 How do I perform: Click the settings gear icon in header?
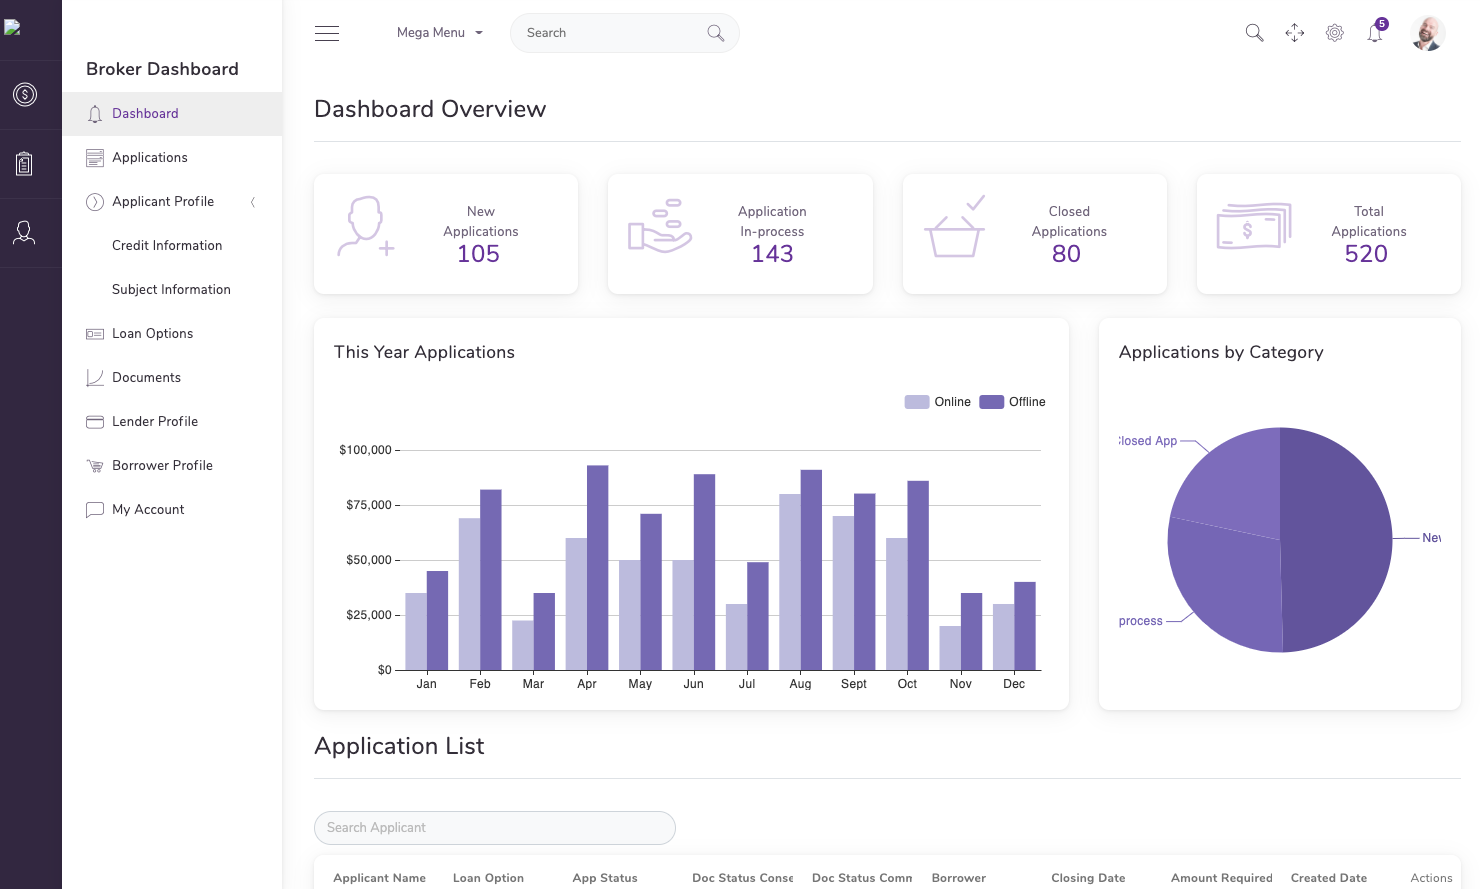point(1334,33)
